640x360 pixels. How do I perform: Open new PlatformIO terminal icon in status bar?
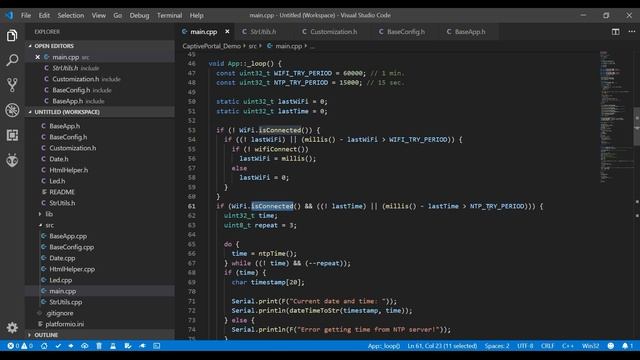tap(157, 346)
